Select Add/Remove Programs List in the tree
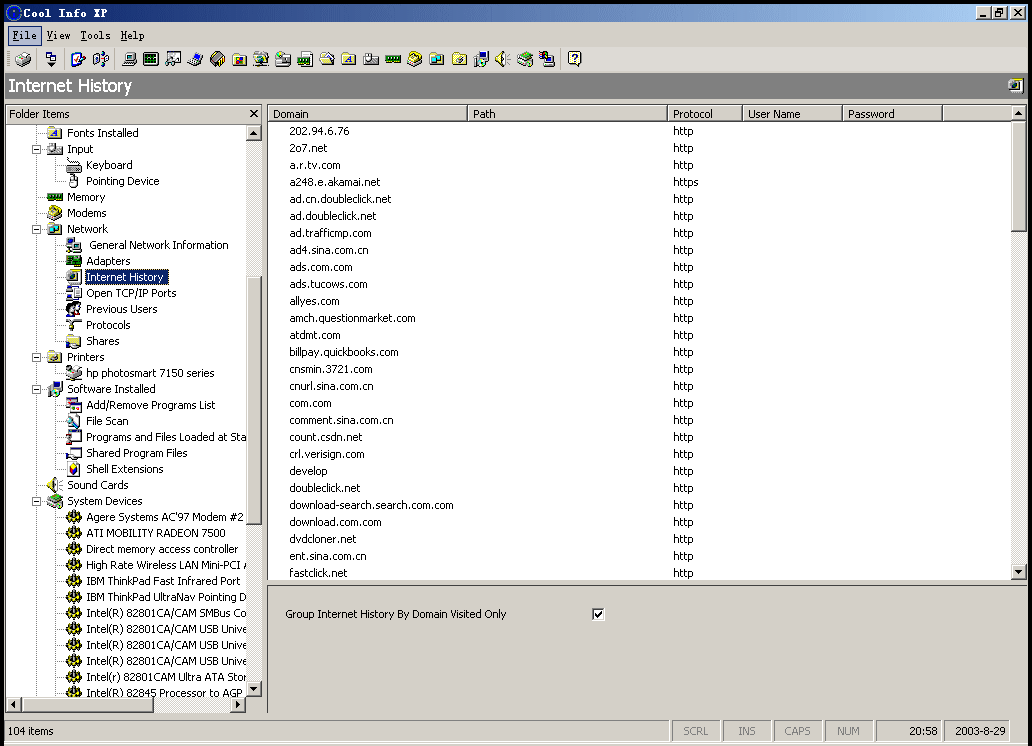This screenshot has width=1032, height=746. point(151,406)
